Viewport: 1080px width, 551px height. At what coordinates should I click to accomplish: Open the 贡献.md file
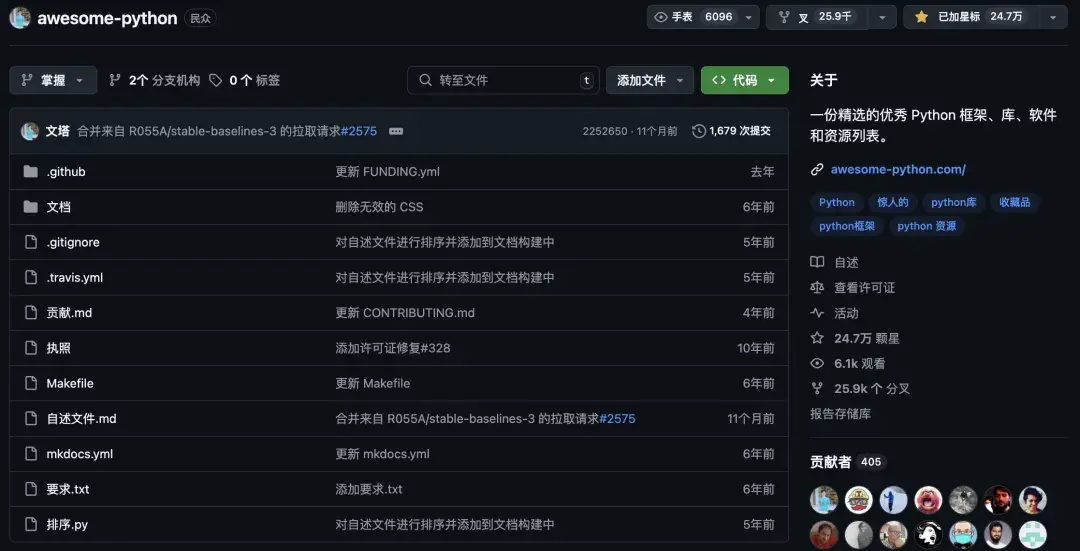pyautogui.click(x=69, y=313)
